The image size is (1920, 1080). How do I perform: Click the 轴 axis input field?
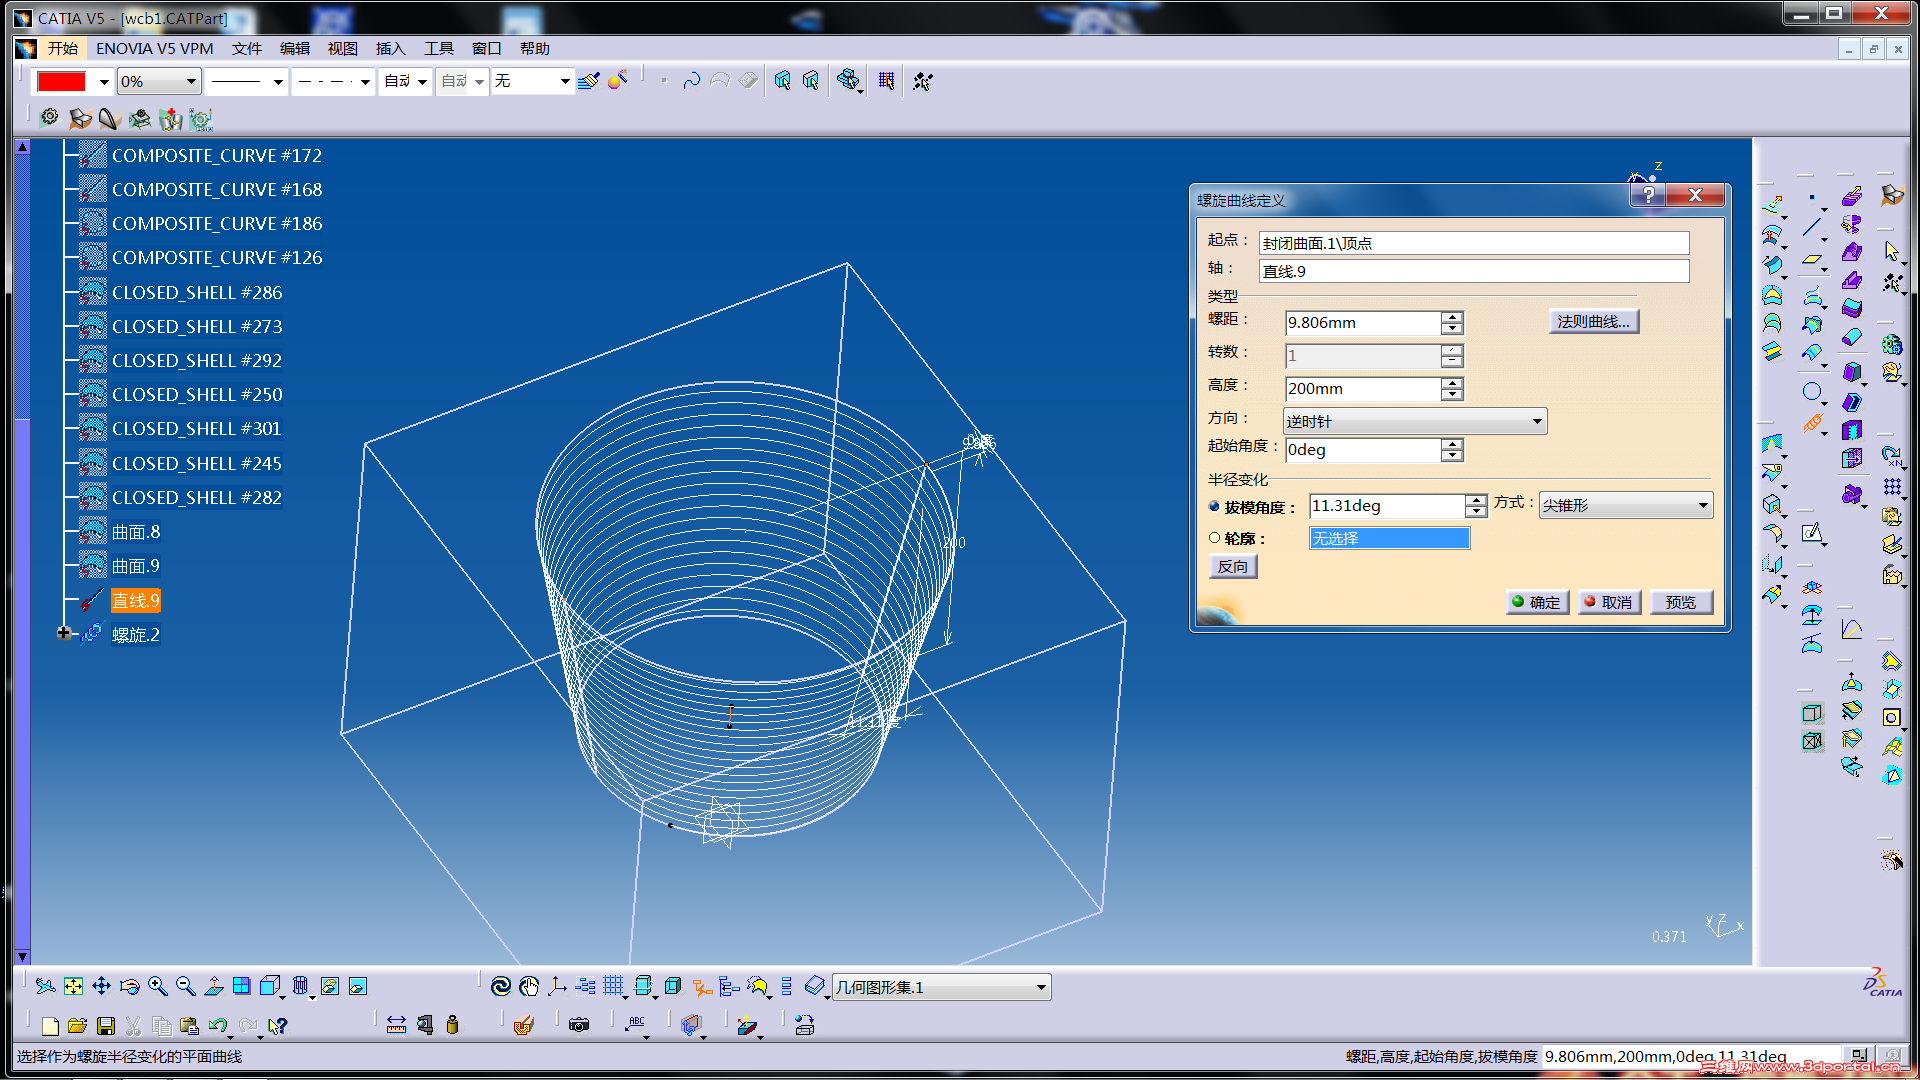click(1474, 271)
